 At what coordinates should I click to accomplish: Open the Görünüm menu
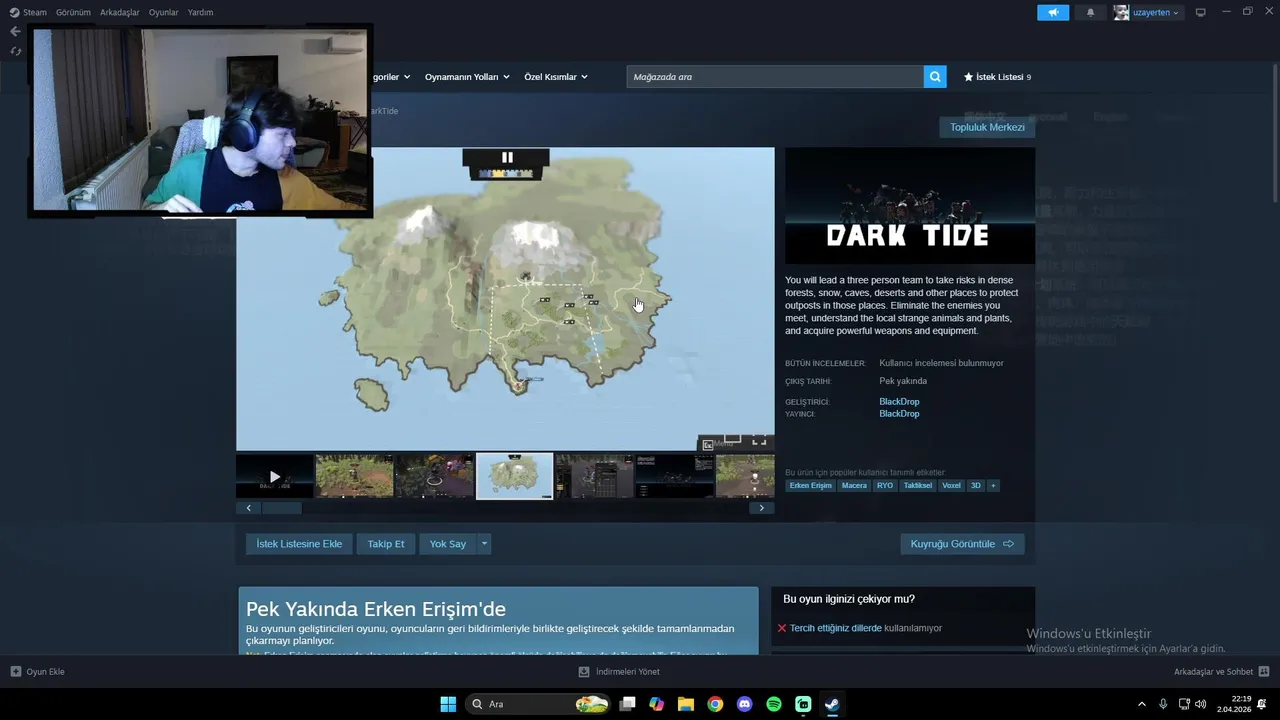(73, 12)
